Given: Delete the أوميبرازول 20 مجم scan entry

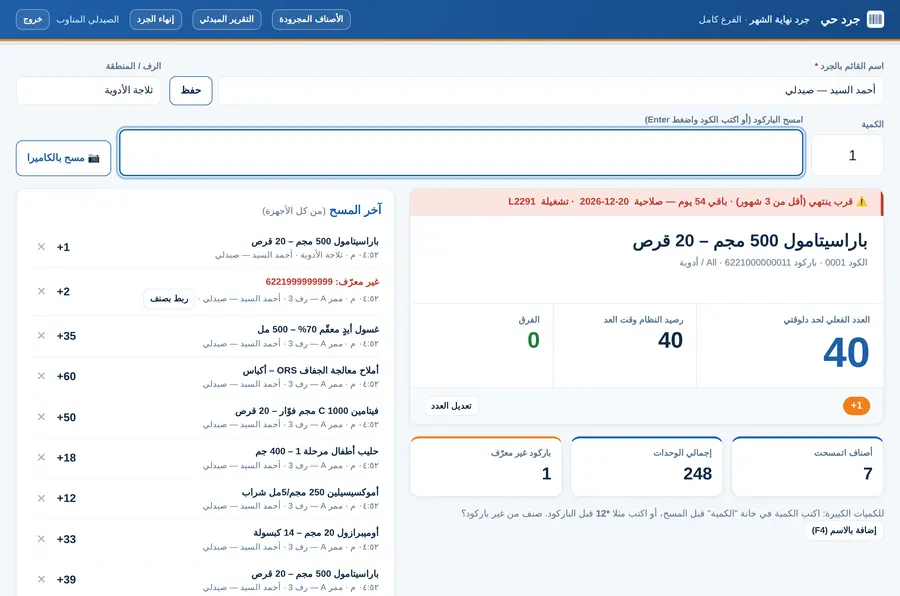Looking at the screenshot, I should 41,539.
